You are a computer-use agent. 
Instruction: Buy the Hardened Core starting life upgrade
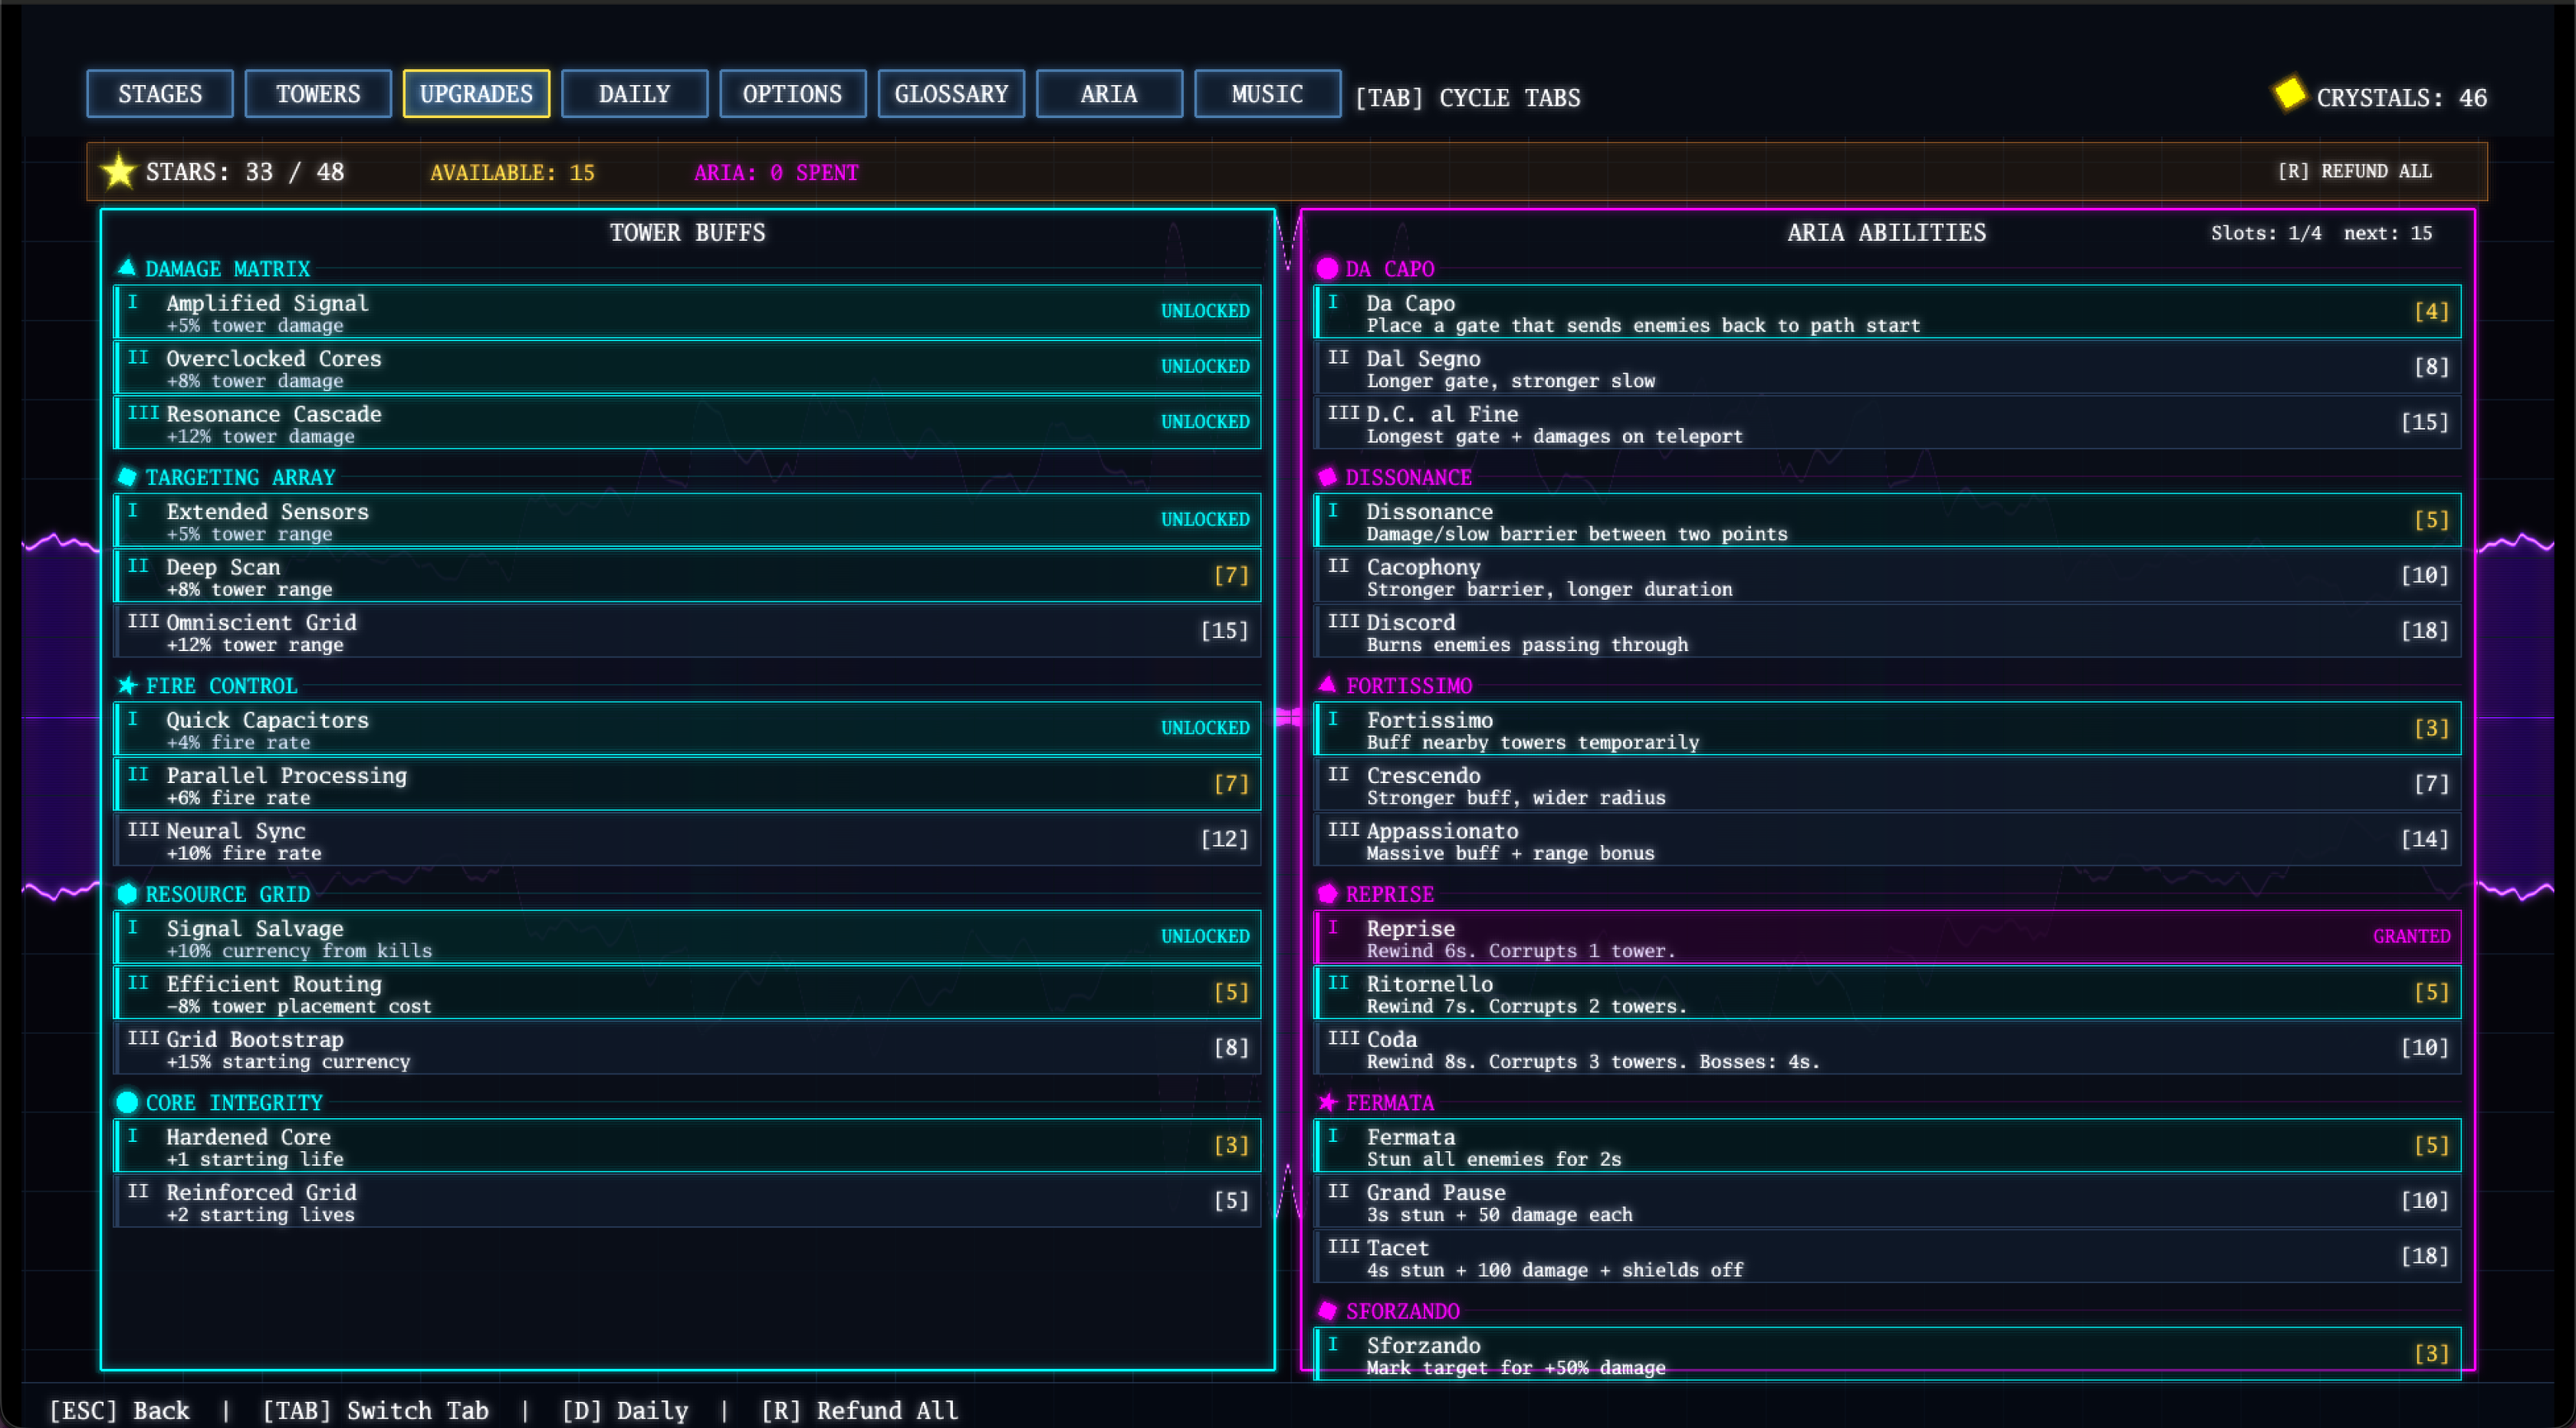[x=686, y=1146]
